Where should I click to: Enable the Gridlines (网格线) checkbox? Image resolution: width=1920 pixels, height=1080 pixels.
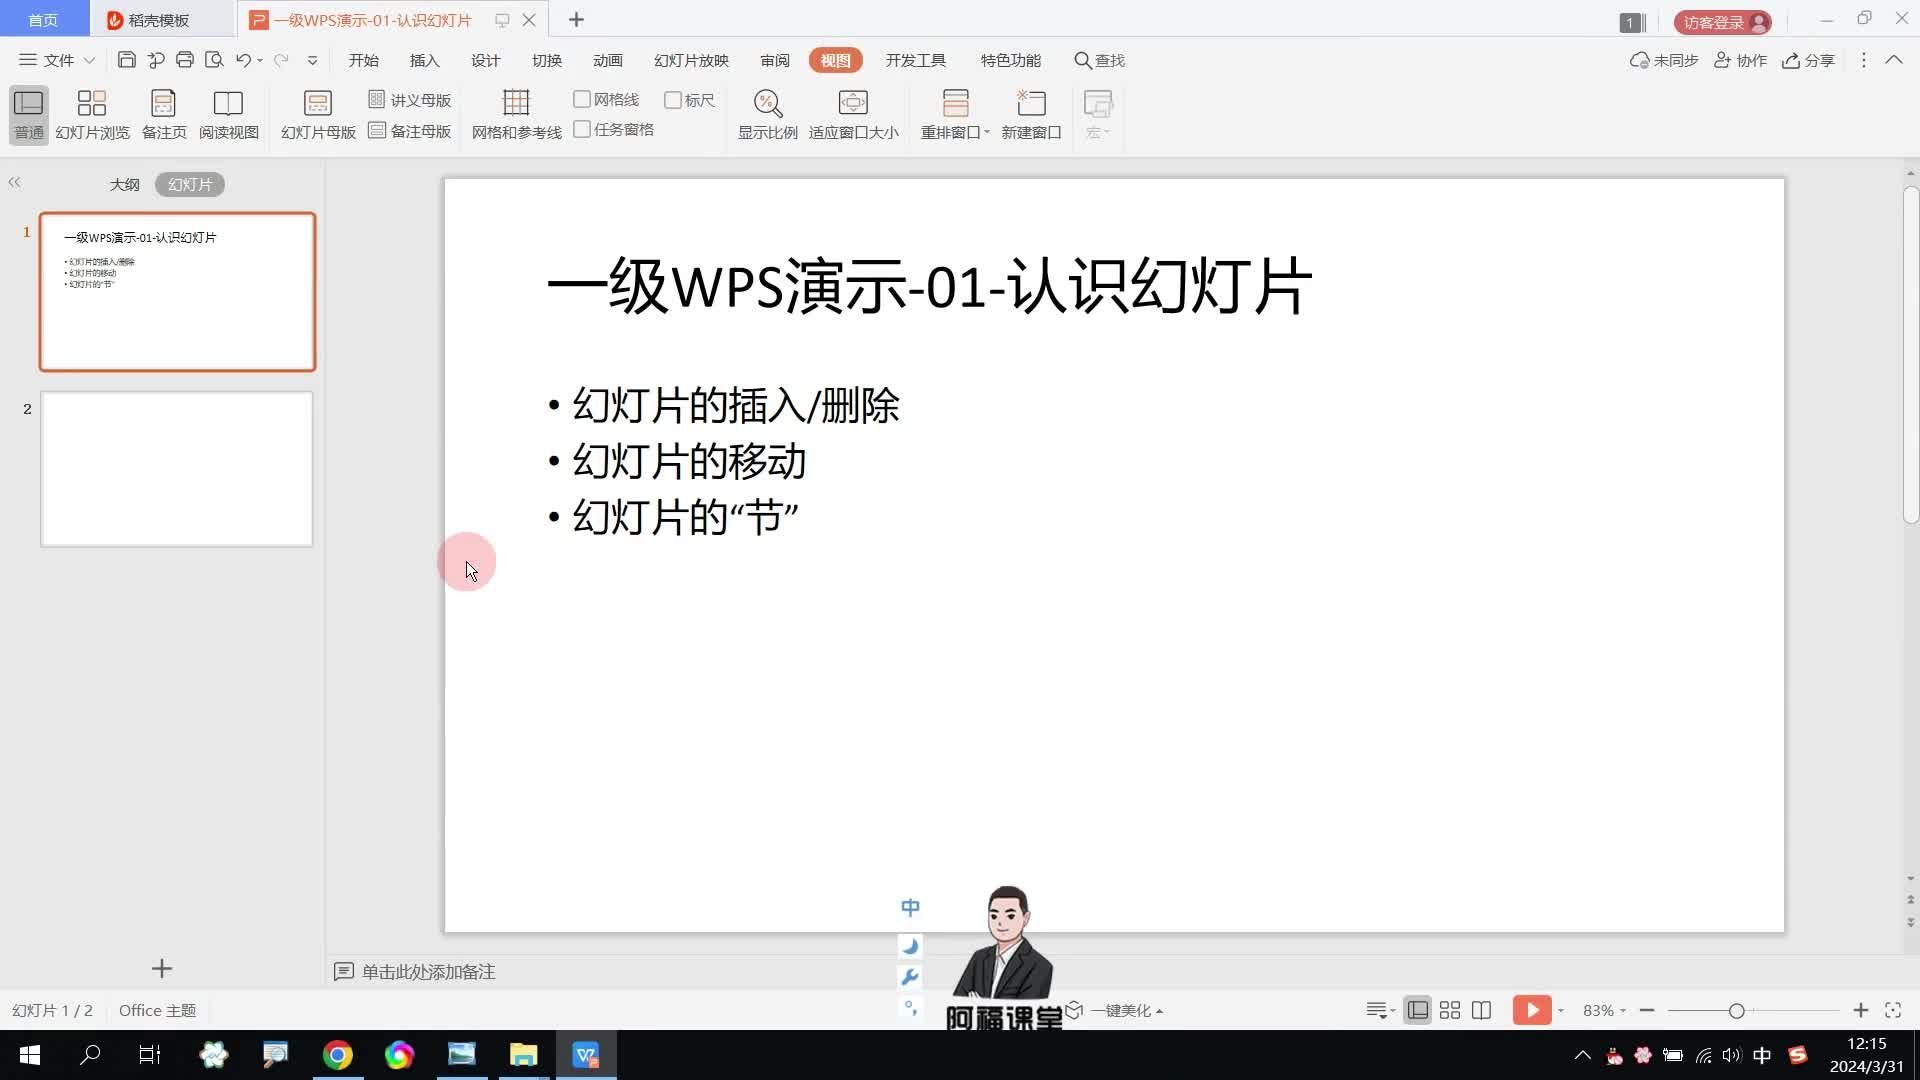582,99
